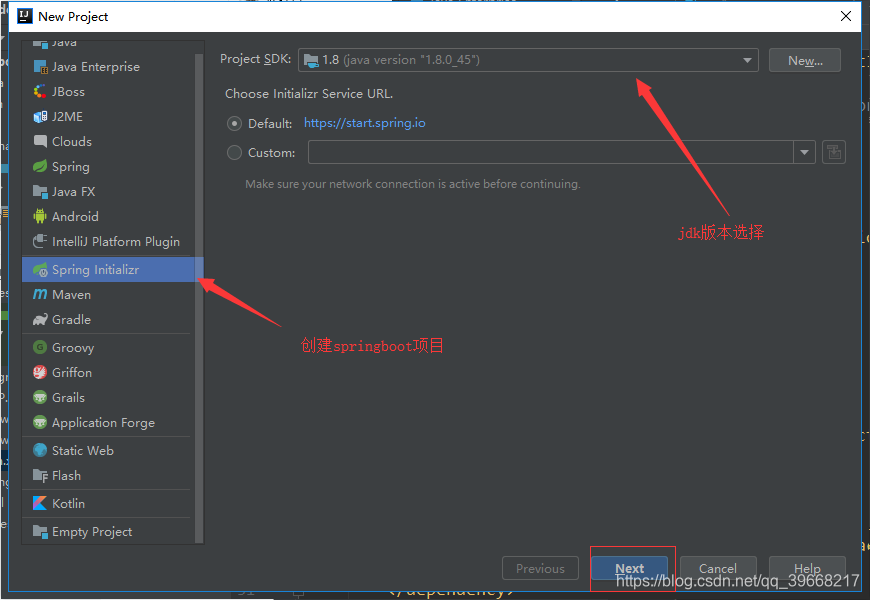Click the Static Web label
Viewport: 870px width, 600px height.
[83, 450]
